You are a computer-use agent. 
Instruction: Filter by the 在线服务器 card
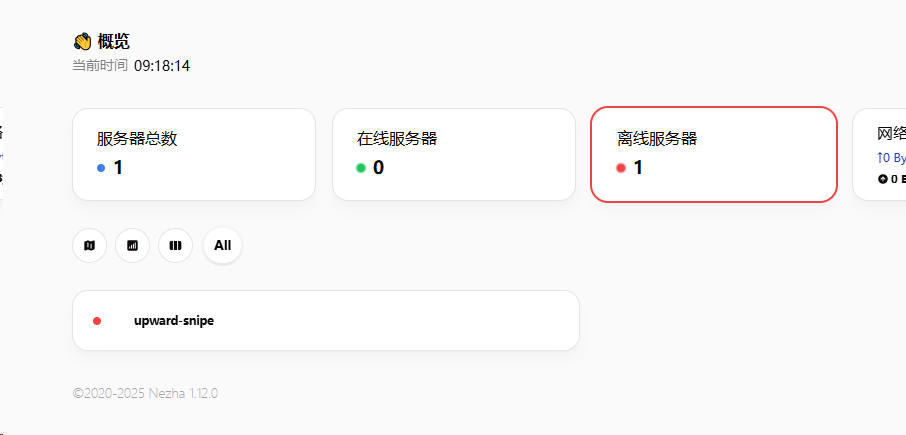(454, 154)
